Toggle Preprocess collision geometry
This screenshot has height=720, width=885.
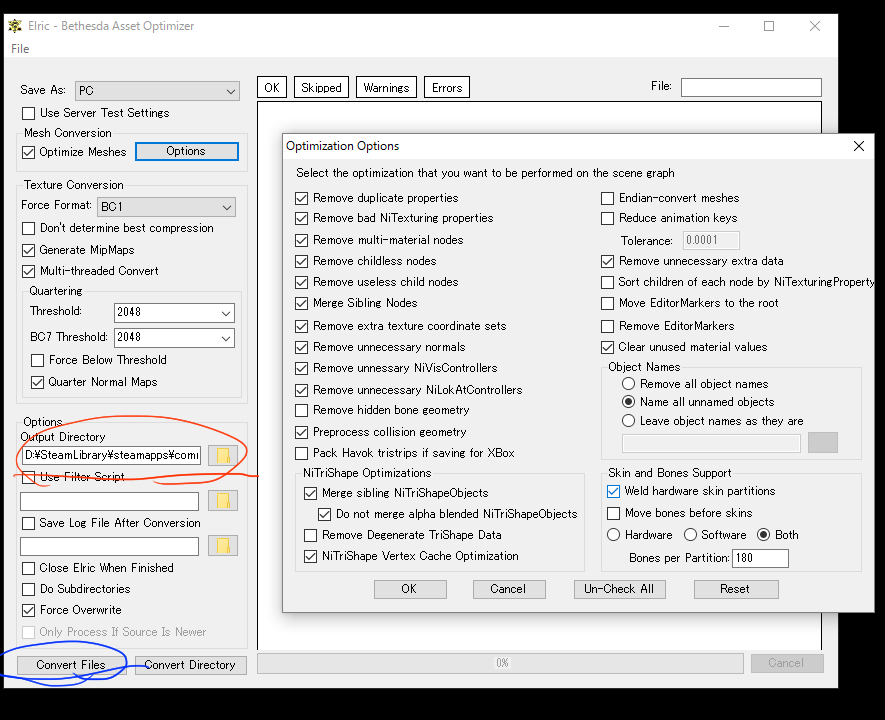pos(302,432)
